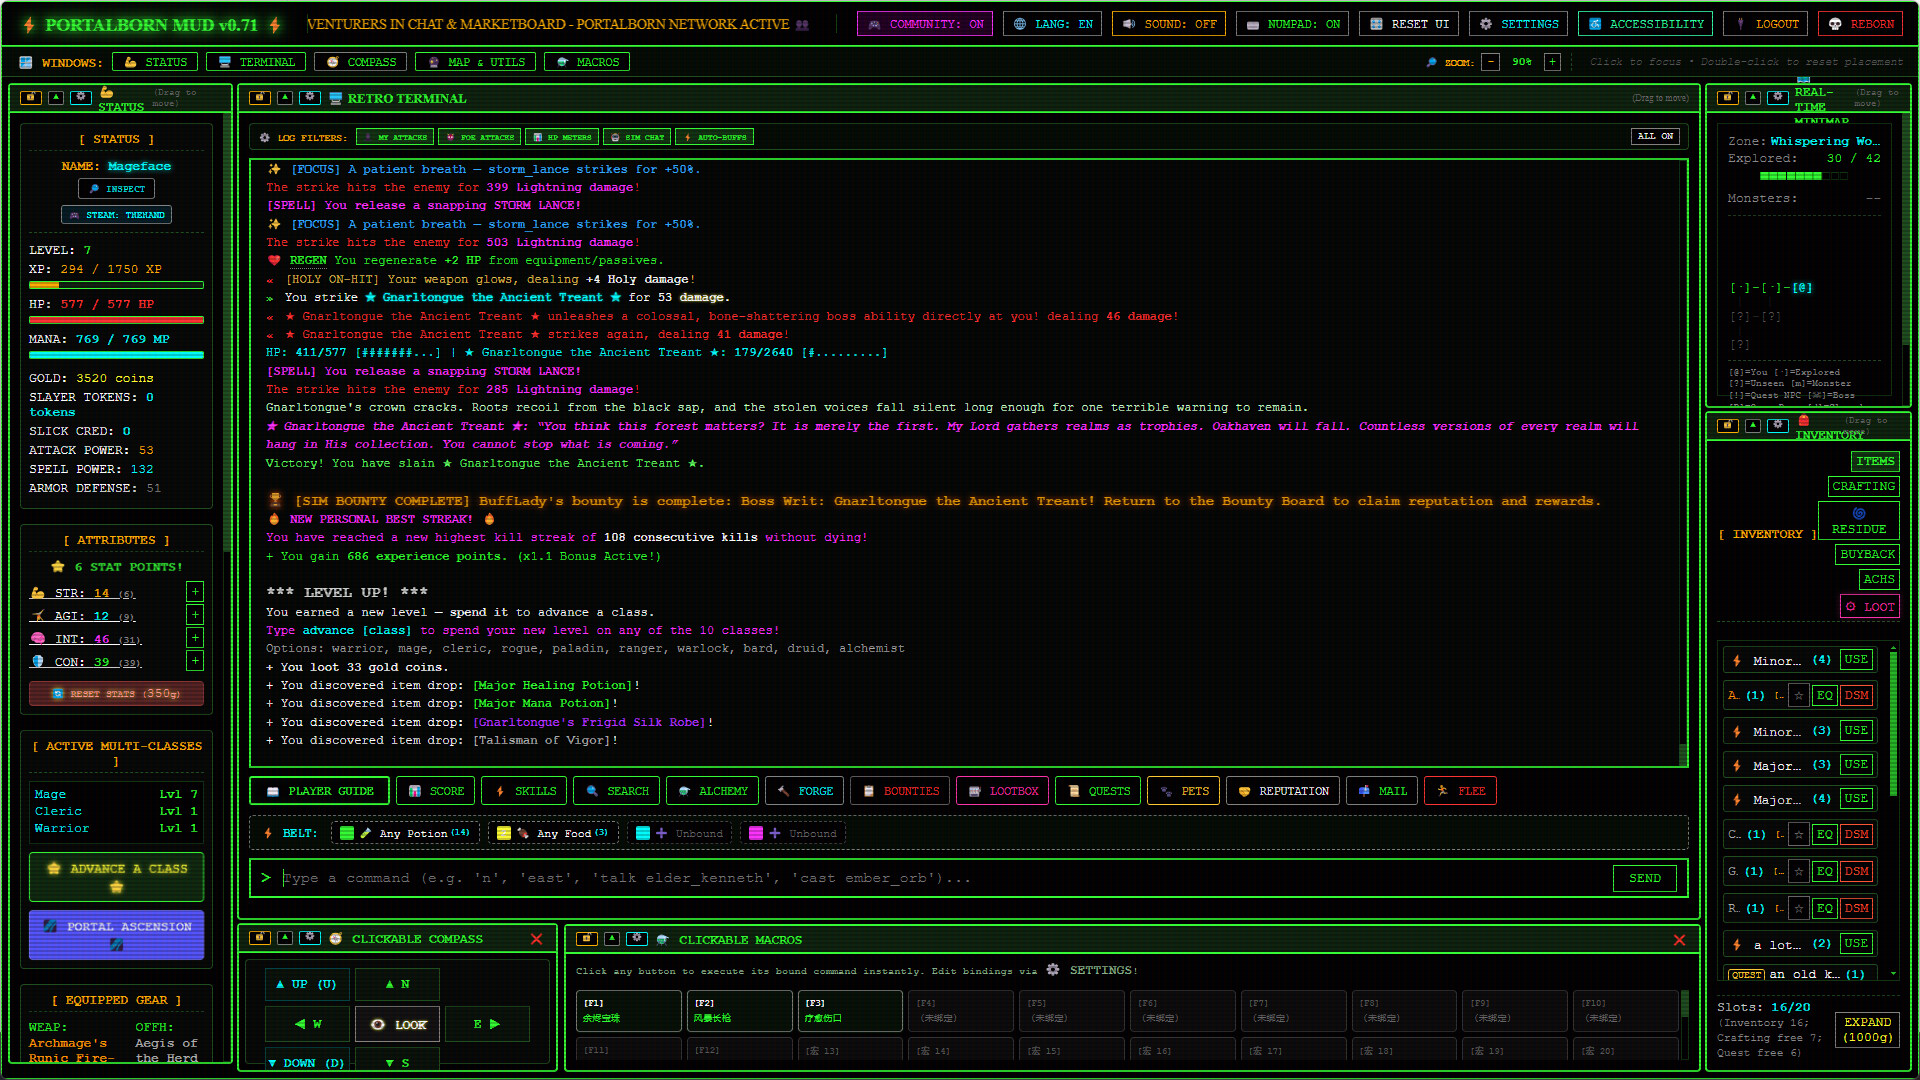Increase zoom with plus button
The width and height of the screenshot is (1920, 1080).
tap(1552, 62)
